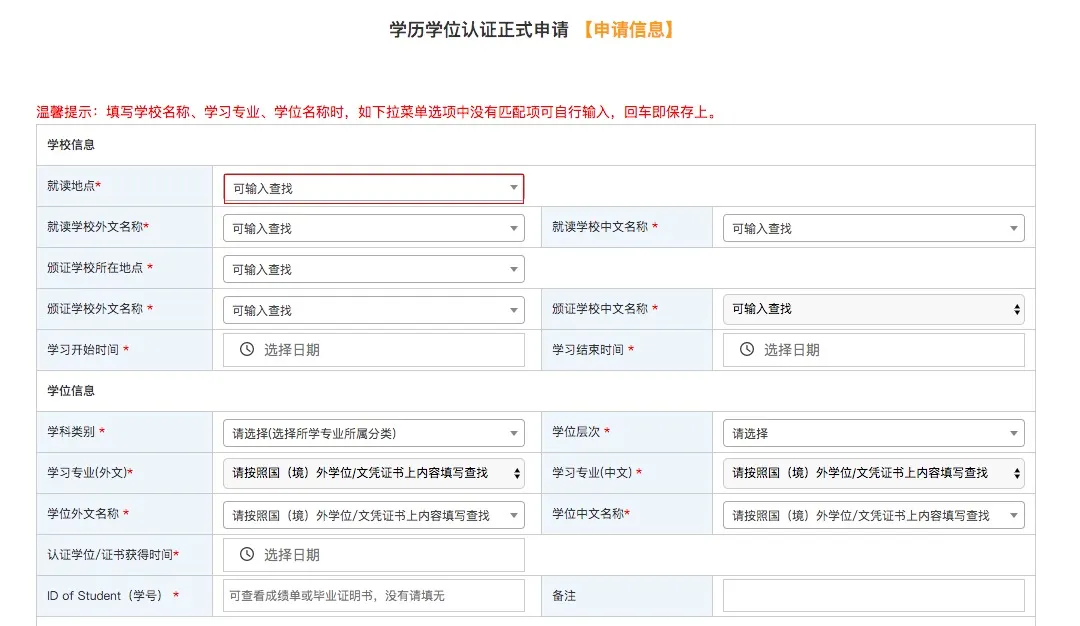Image resolution: width=1080 pixels, height=626 pixels.
Task: Open 学习专业(外文) select box
Action: click(x=373, y=473)
